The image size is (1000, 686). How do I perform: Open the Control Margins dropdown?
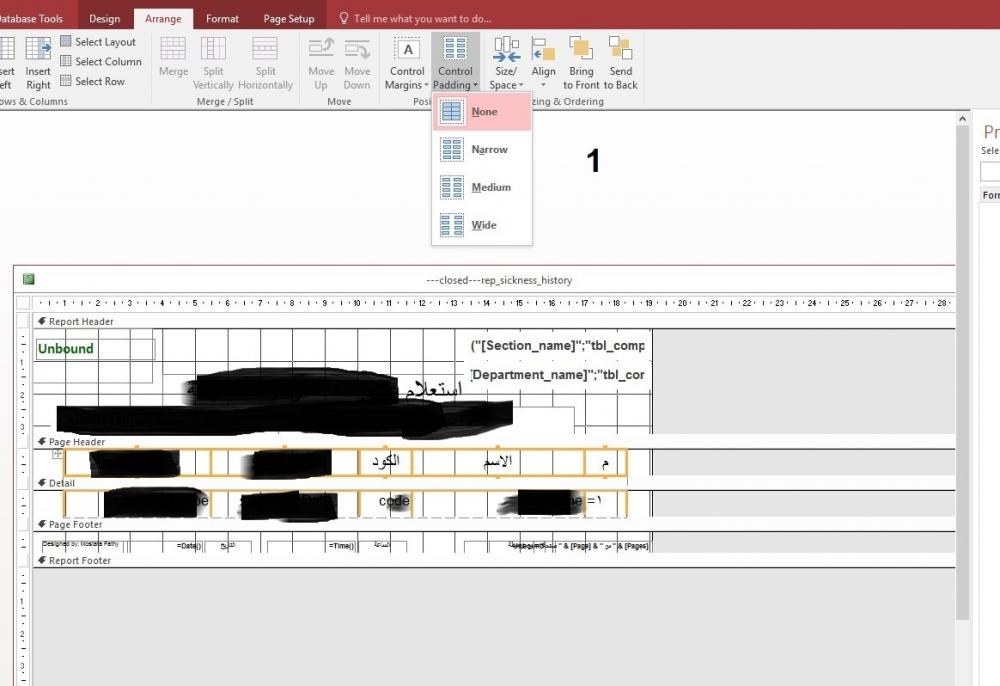[x=407, y=62]
